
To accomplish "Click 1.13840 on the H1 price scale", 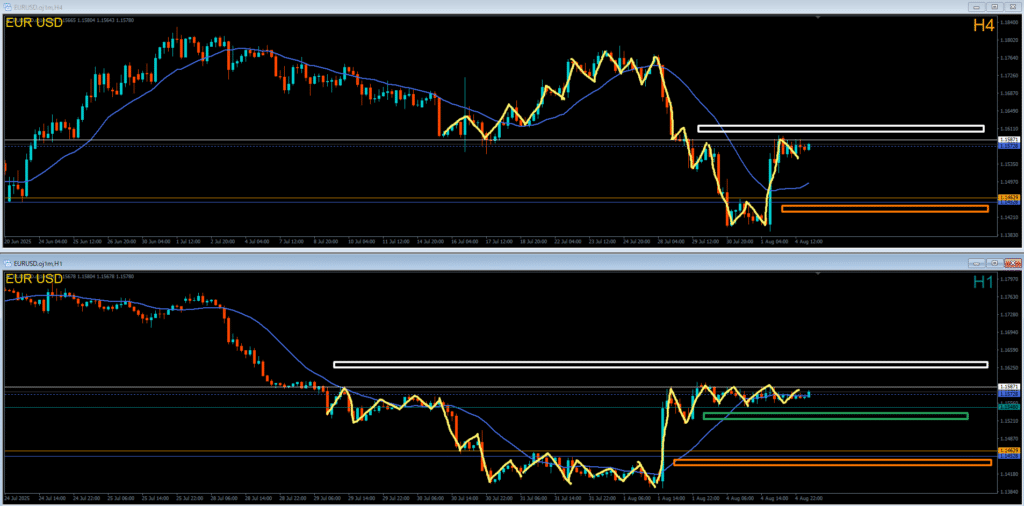I will click(x=1010, y=492).
